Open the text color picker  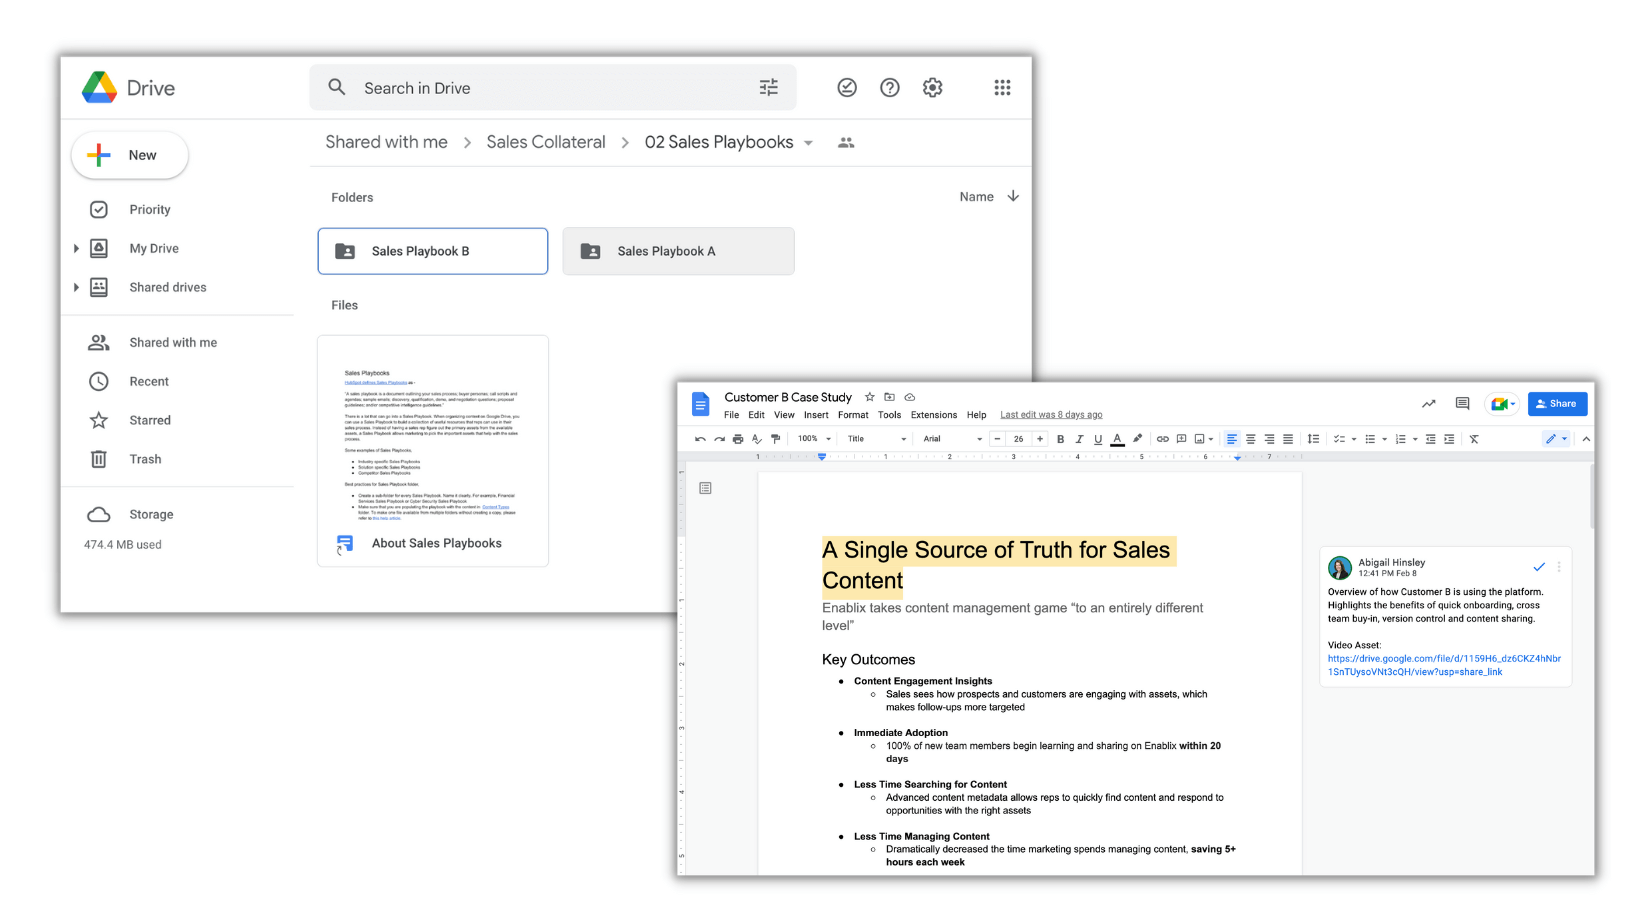pos(1117,439)
